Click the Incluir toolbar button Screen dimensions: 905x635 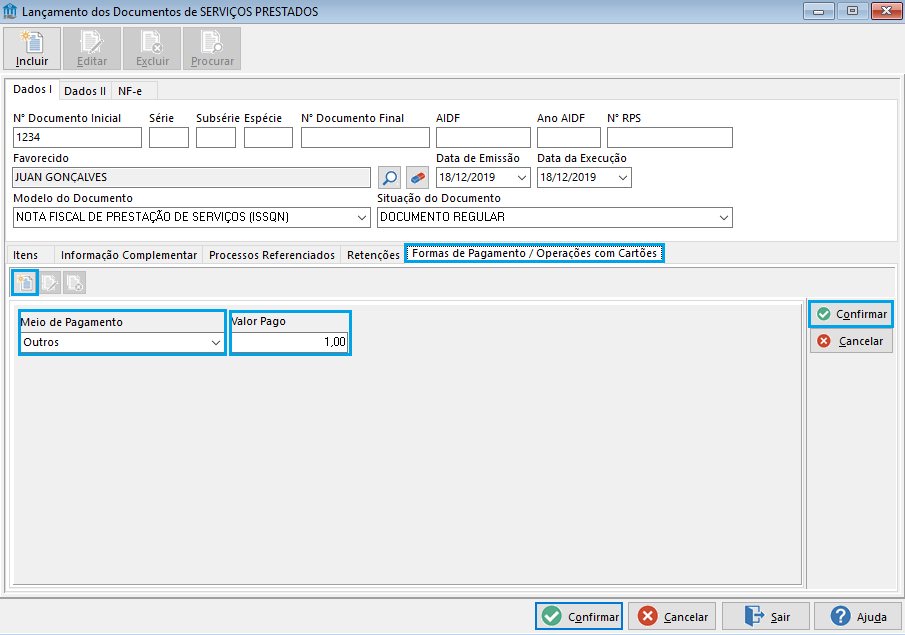point(32,48)
